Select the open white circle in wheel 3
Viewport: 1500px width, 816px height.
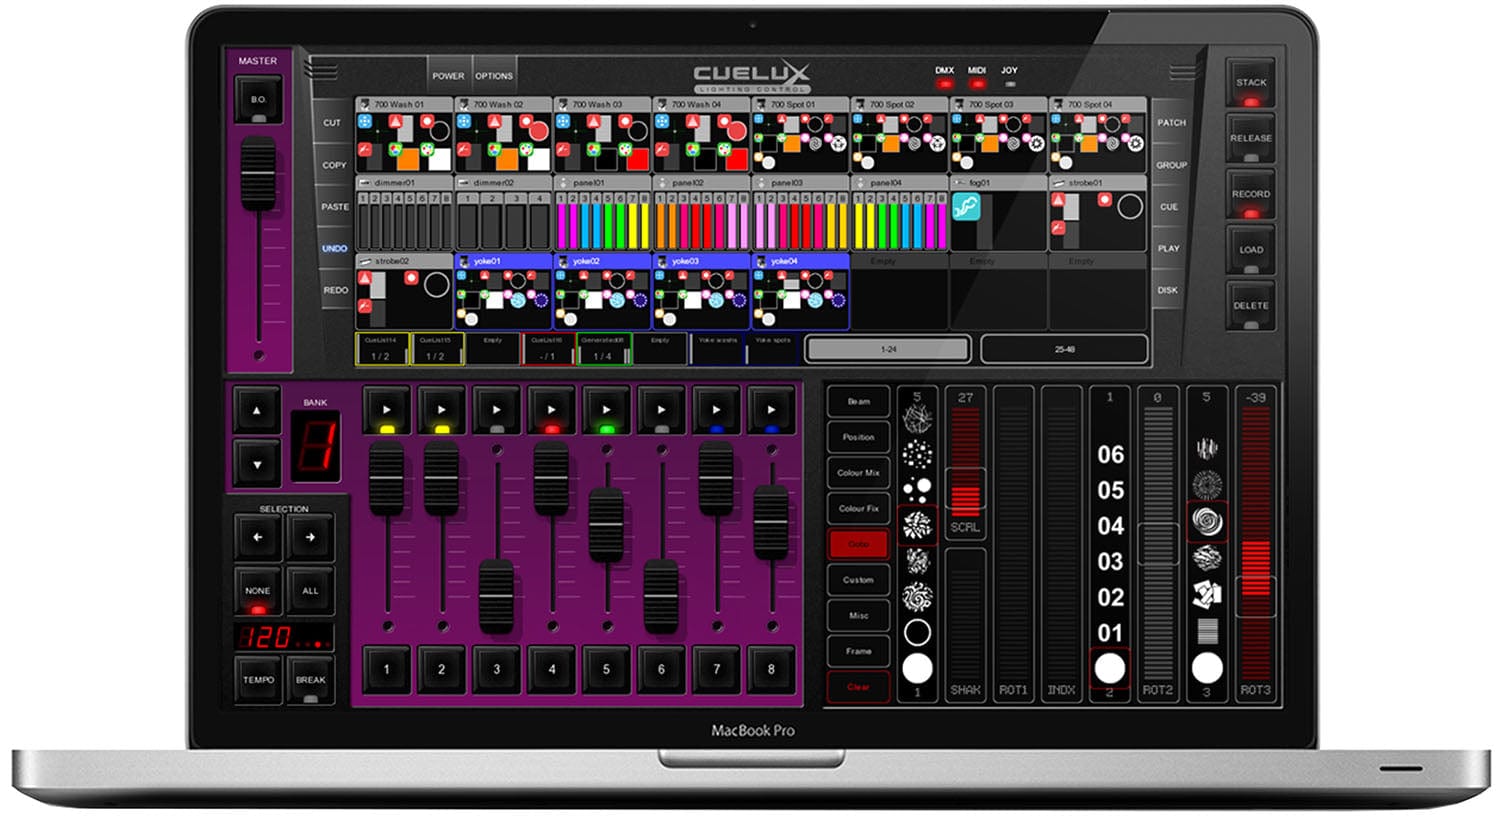(x=1207, y=667)
